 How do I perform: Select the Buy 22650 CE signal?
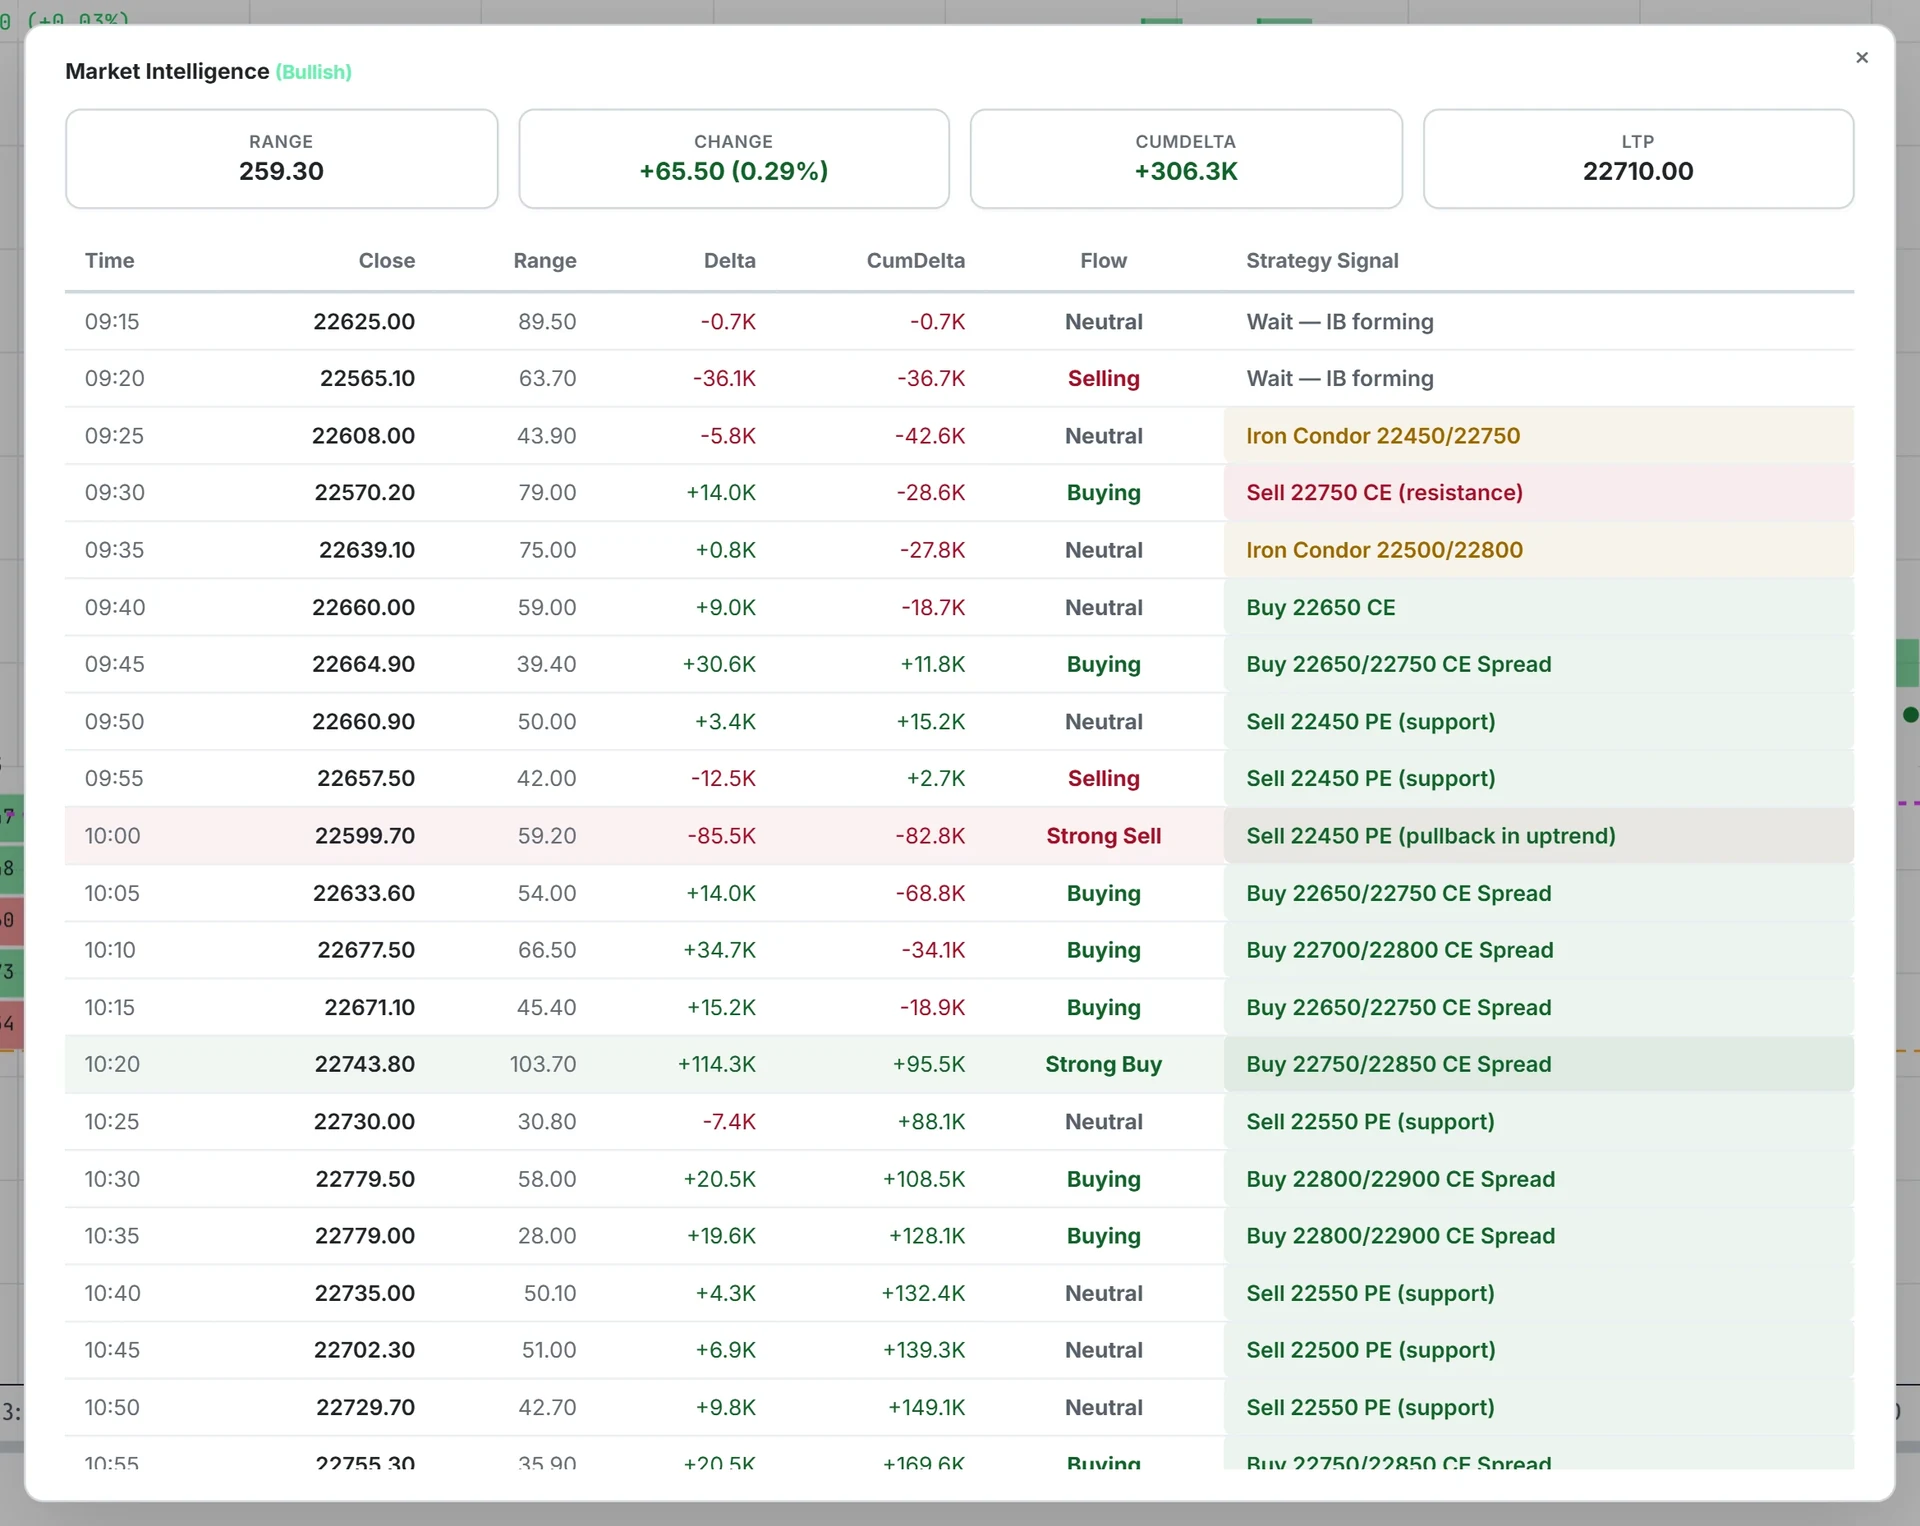(1538, 607)
